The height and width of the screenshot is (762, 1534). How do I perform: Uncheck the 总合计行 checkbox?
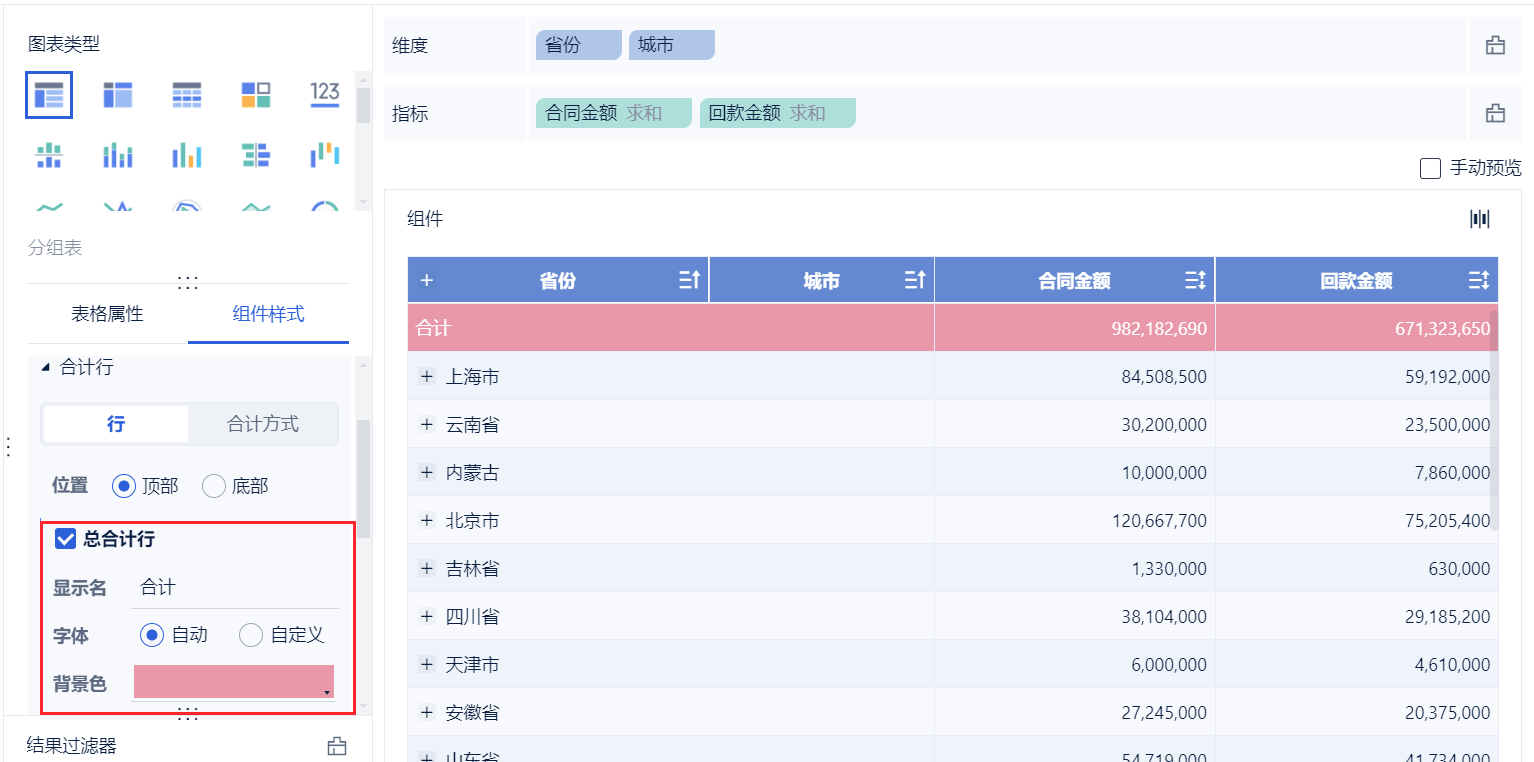(x=66, y=539)
